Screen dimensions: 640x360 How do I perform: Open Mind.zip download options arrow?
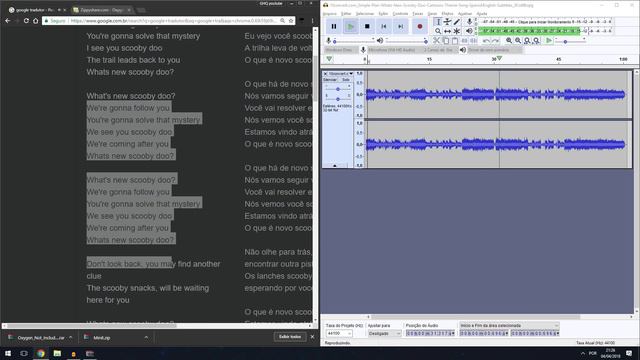pyautogui.click(x=146, y=337)
